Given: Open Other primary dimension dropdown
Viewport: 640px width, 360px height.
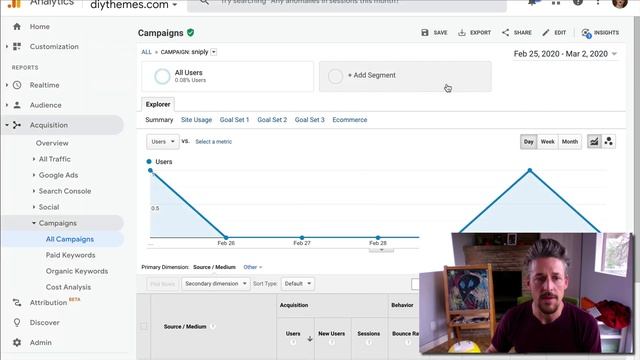Looking at the screenshot, I should click(x=253, y=267).
